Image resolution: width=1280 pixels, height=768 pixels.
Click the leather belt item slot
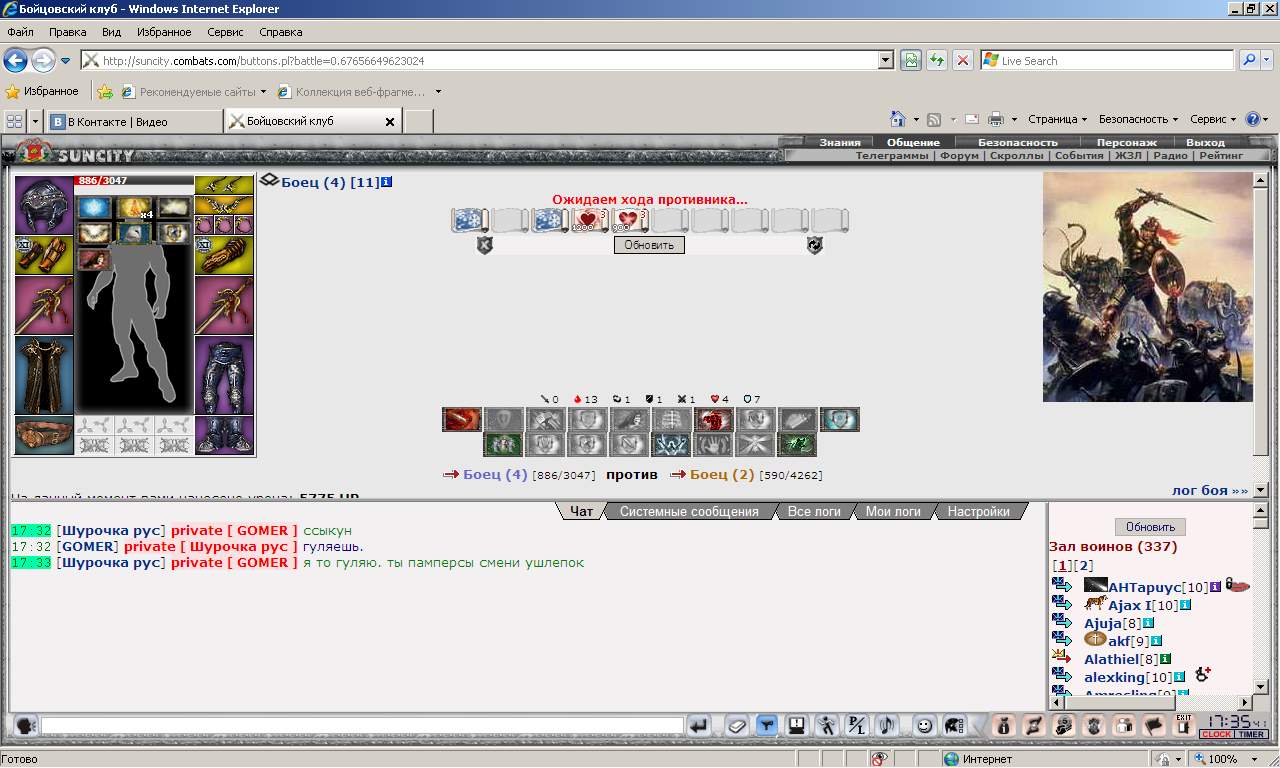[x=44, y=436]
